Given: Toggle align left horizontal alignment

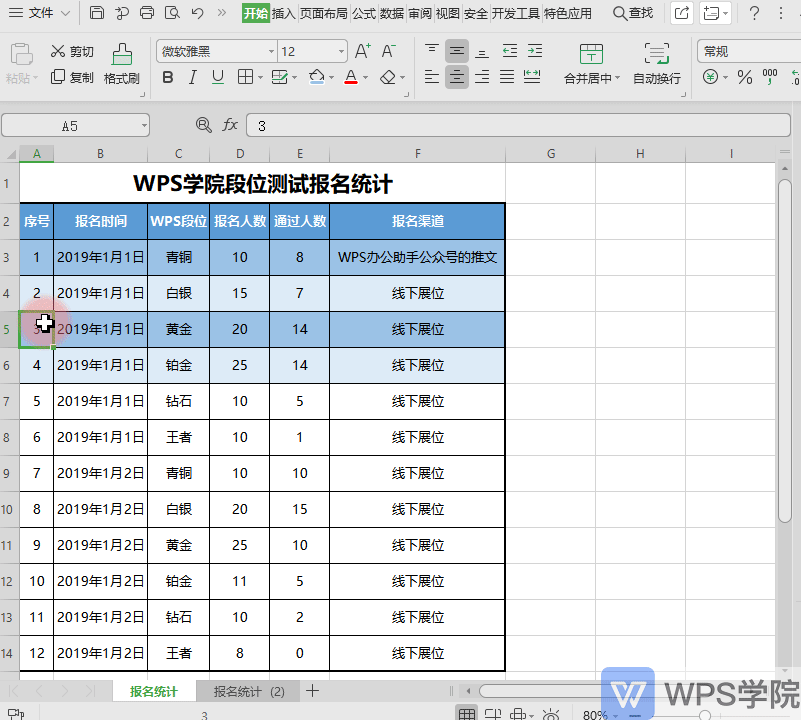Looking at the screenshot, I should pos(432,77).
